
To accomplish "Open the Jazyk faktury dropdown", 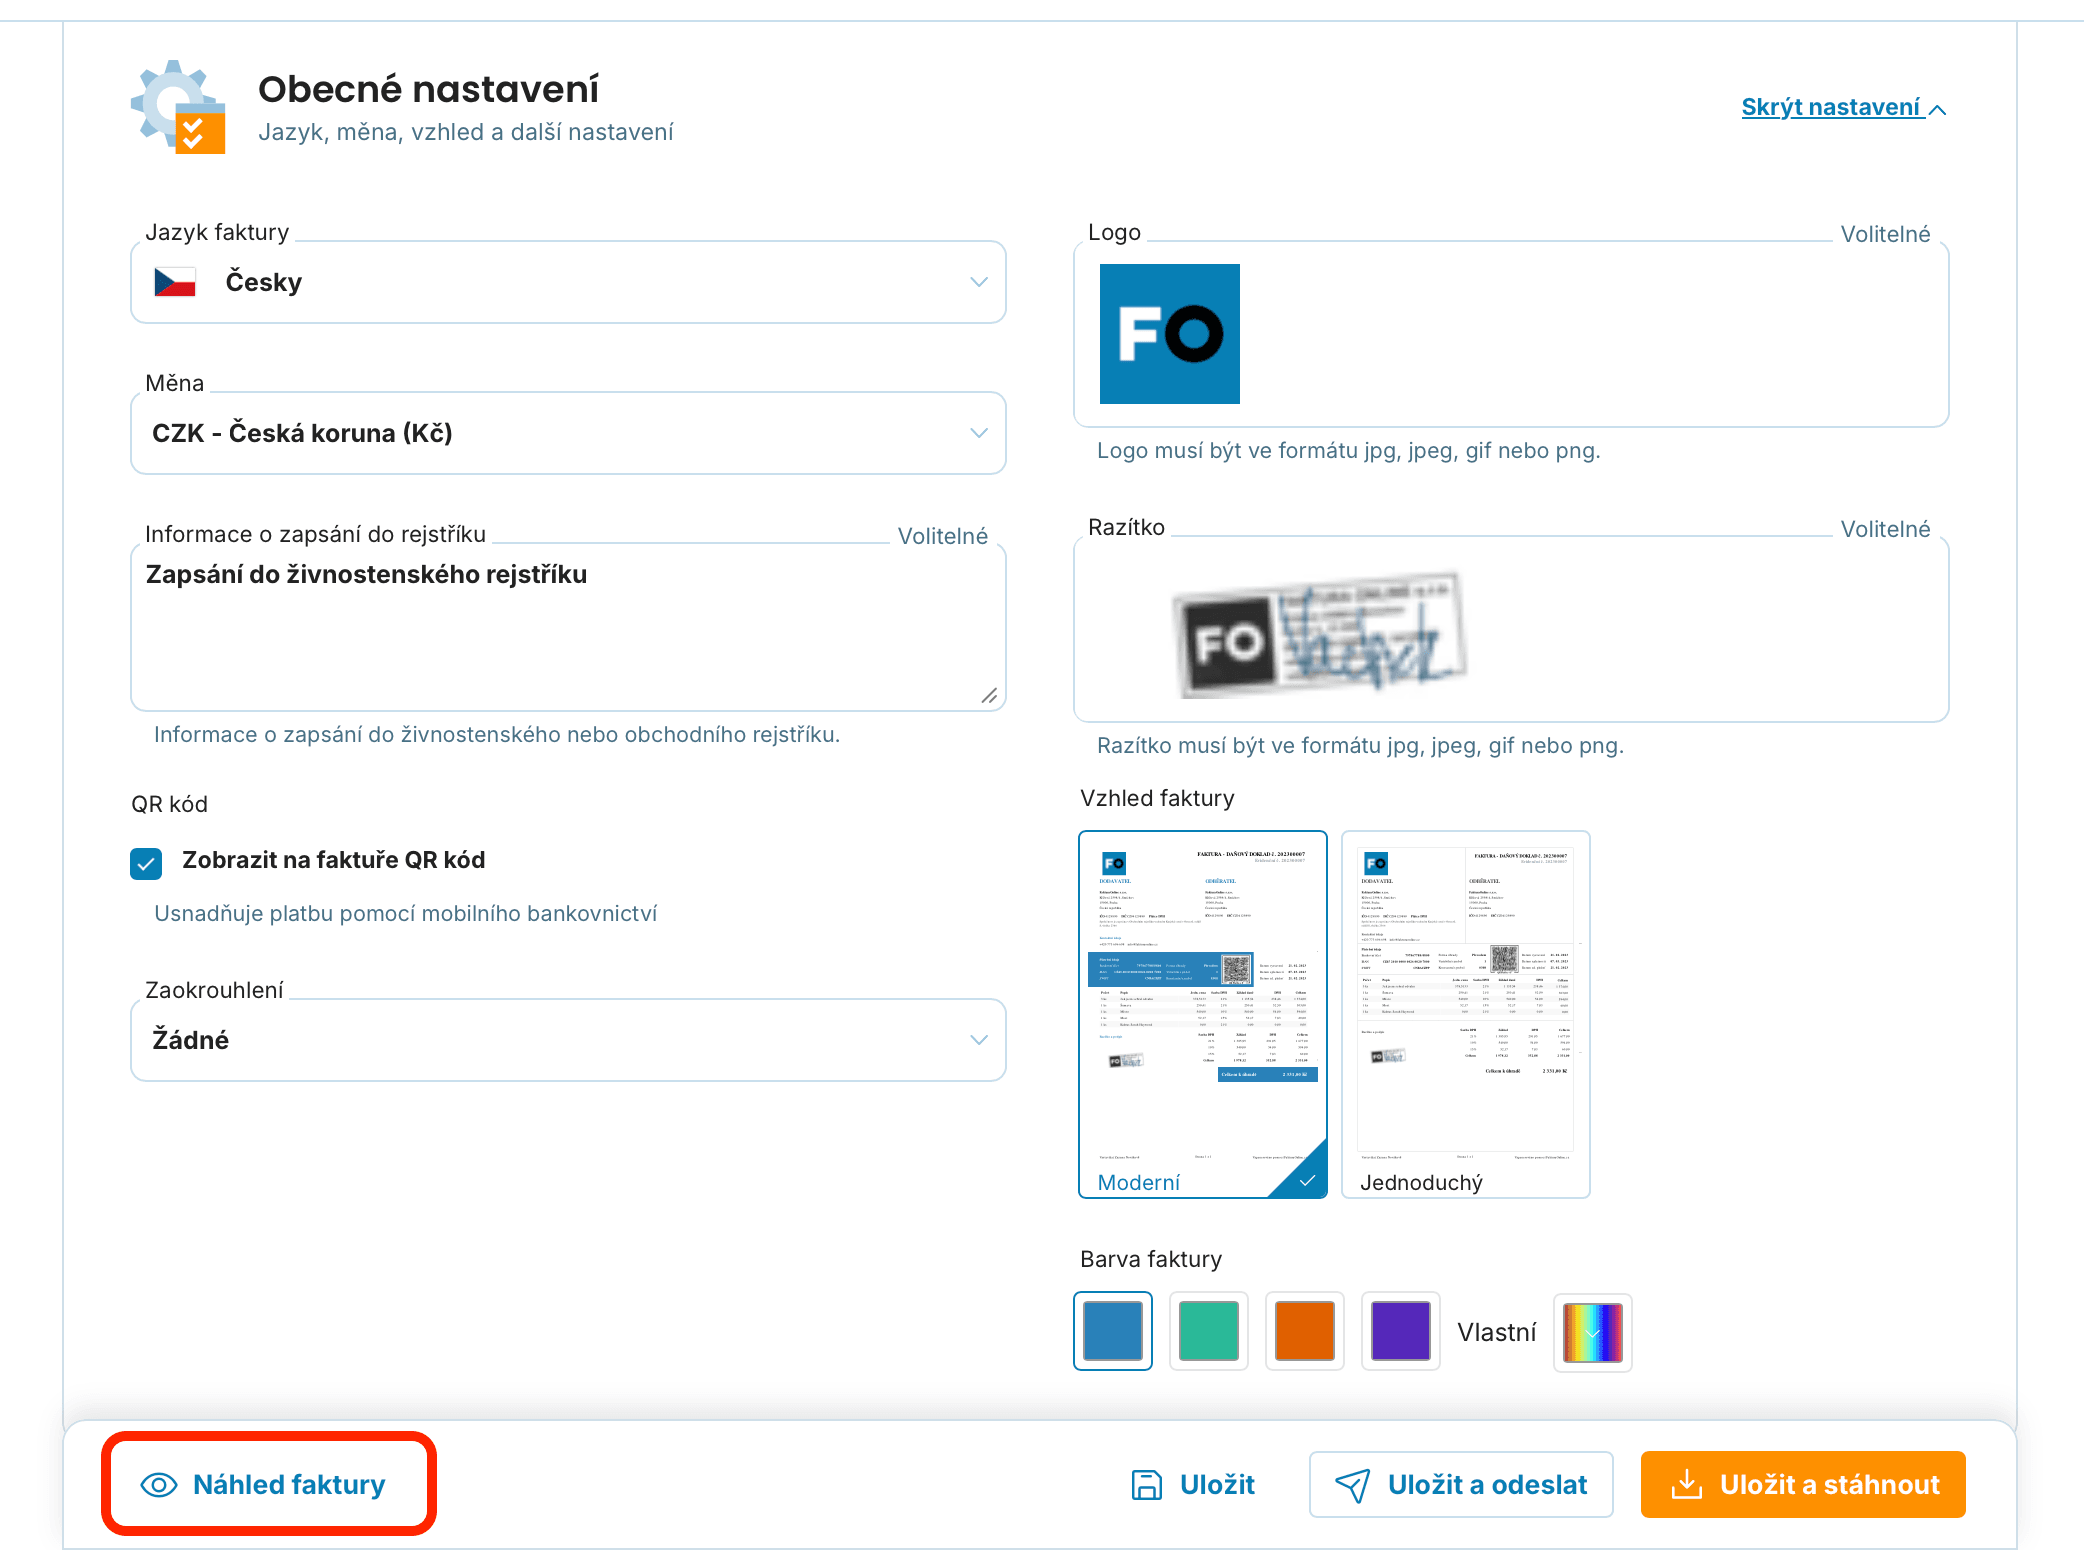I will [568, 282].
